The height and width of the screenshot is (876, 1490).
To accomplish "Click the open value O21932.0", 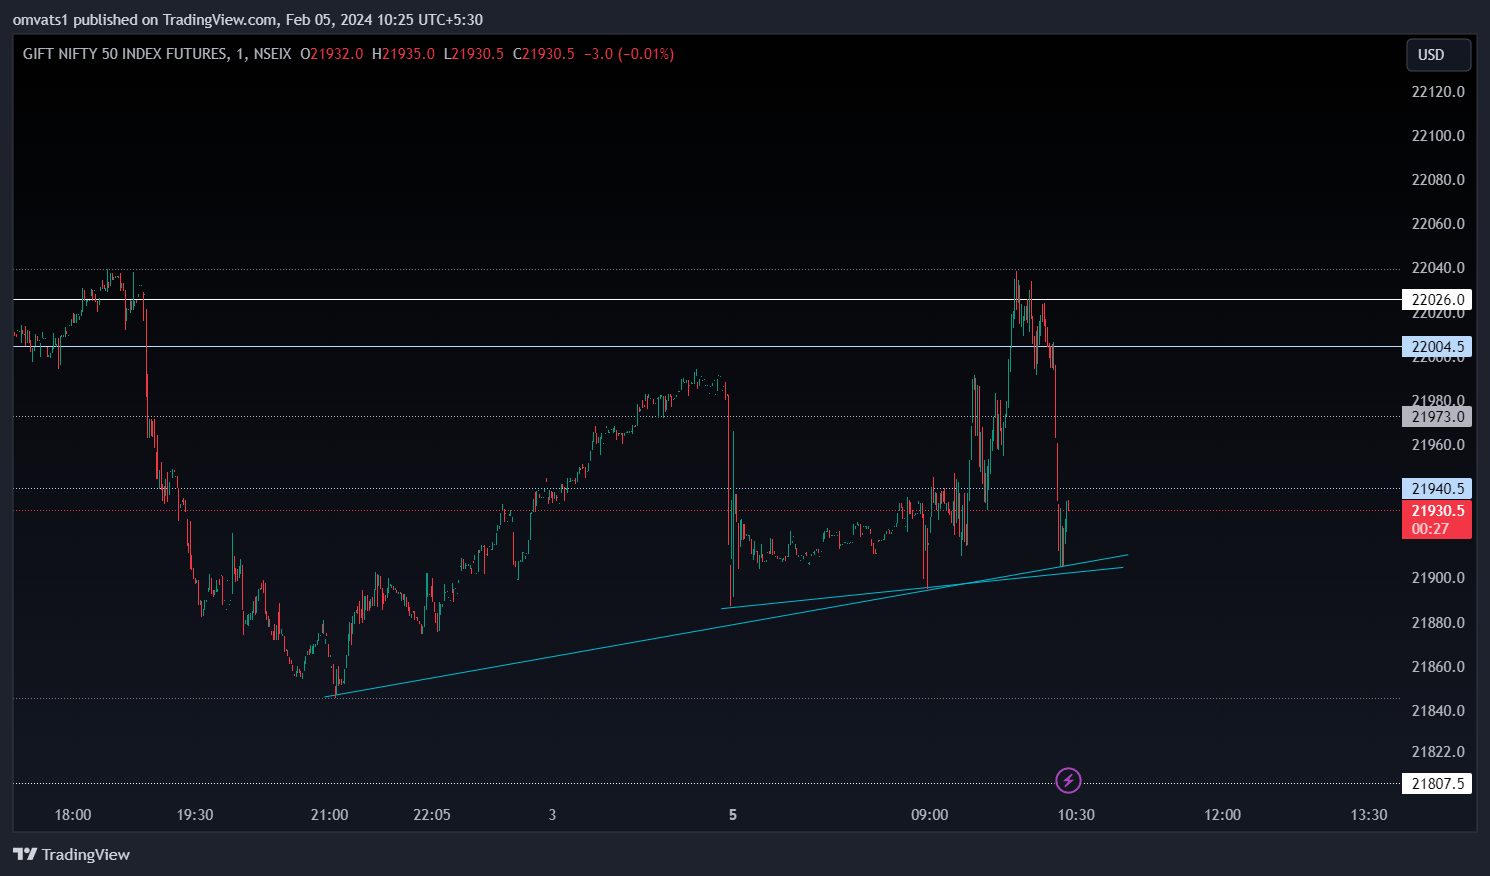I will (332, 54).
